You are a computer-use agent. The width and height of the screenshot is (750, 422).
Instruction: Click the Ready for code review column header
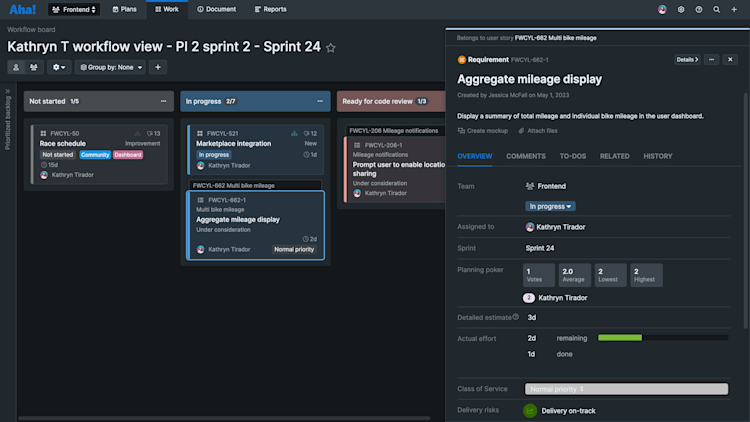tap(391, 101)
